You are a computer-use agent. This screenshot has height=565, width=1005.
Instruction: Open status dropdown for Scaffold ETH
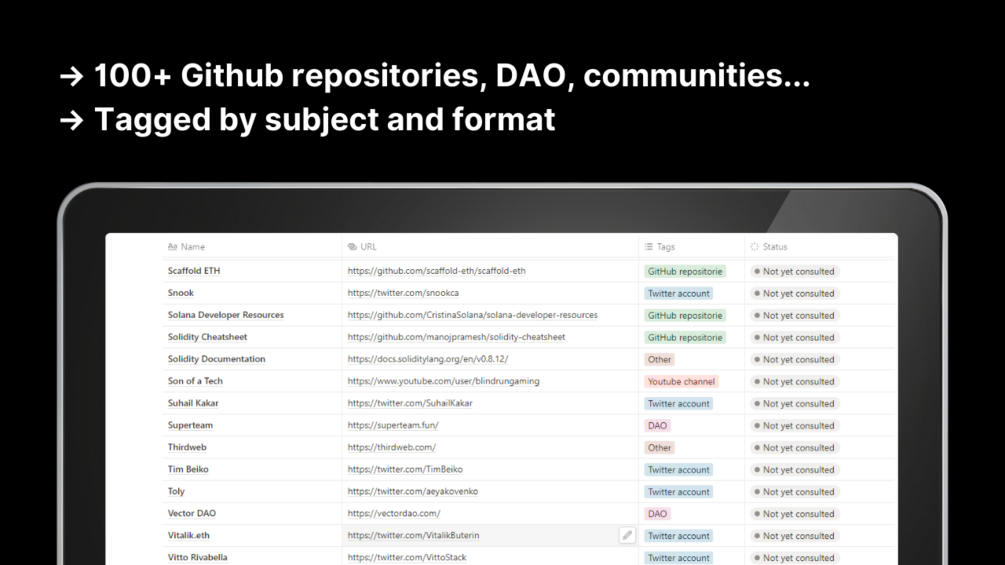tap(794, 272)
